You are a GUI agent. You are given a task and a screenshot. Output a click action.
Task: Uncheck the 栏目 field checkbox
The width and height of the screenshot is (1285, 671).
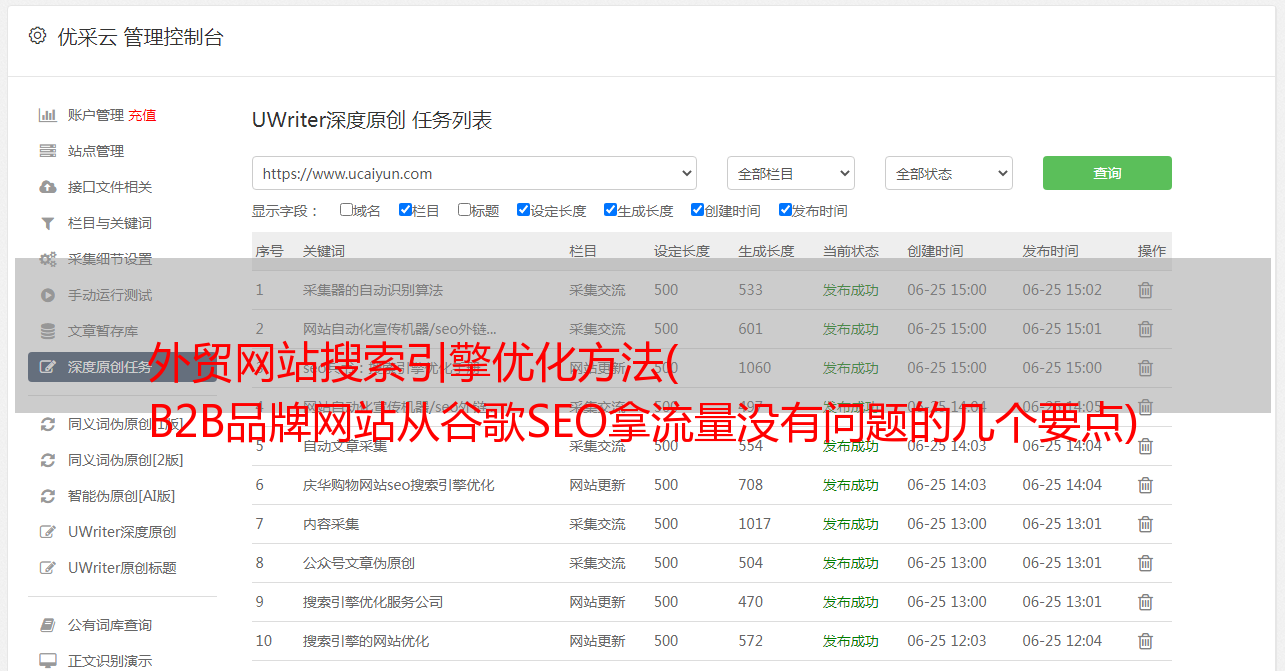405,210
